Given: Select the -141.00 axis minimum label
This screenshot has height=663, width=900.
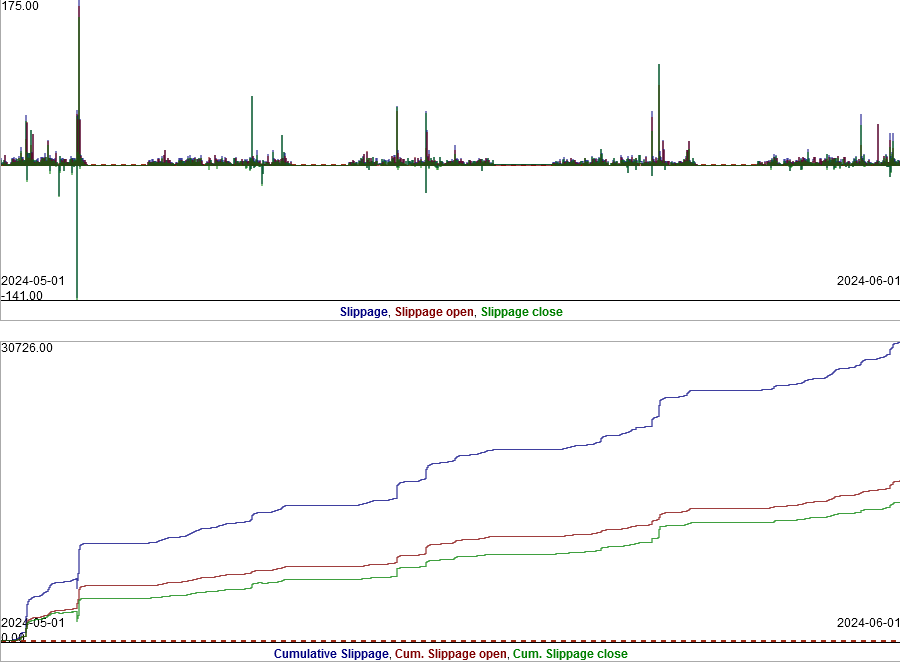Looking at the screenshot, I should pos(22,293).
